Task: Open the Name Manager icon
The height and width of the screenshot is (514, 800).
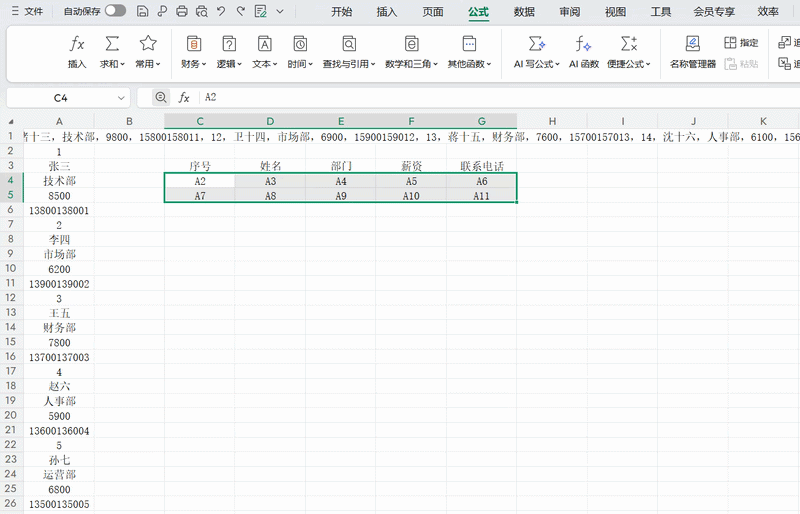Action: (x=692, y=45)
